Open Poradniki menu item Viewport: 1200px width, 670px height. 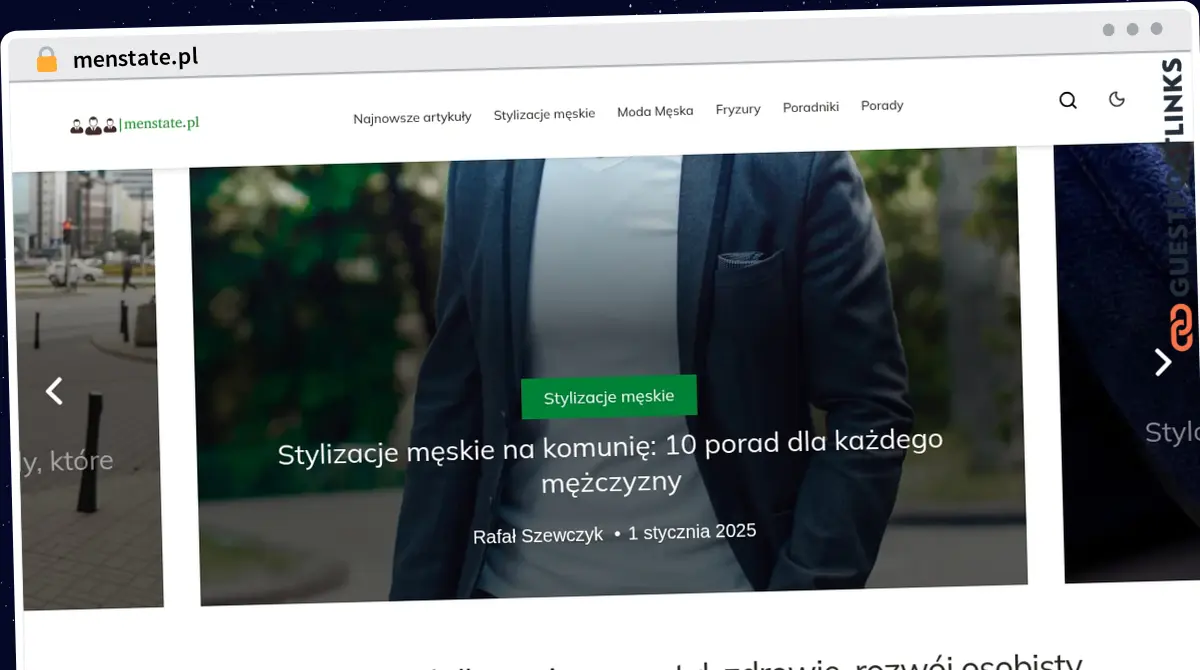811,107
